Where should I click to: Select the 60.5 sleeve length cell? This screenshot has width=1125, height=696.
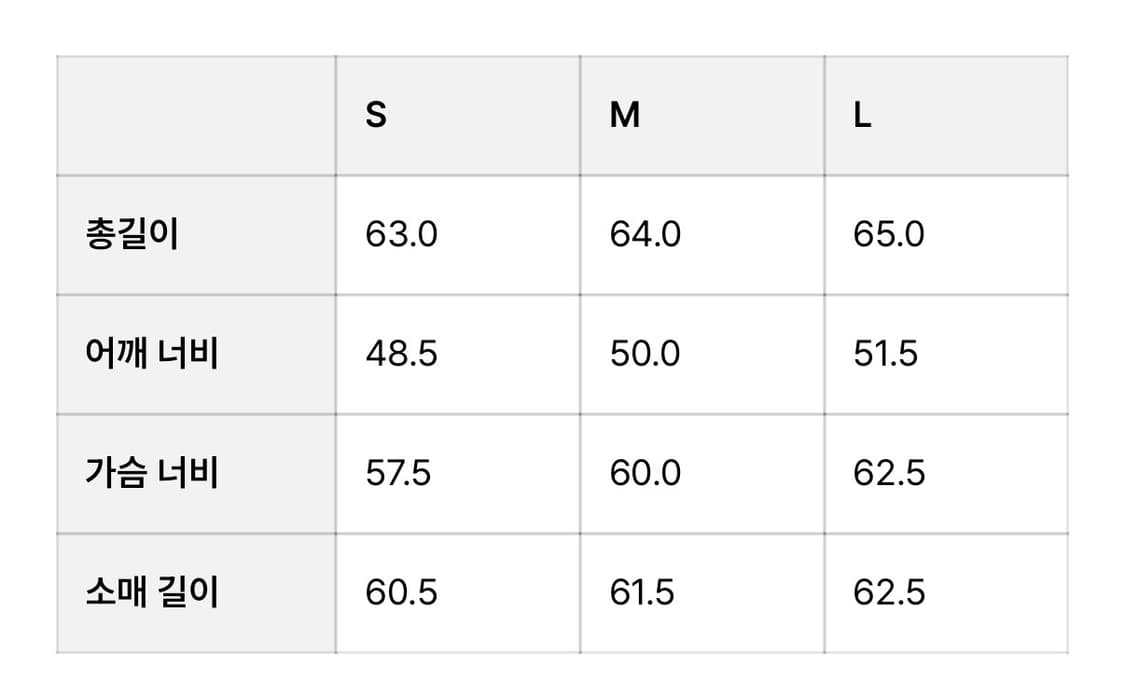coord(401,592)
